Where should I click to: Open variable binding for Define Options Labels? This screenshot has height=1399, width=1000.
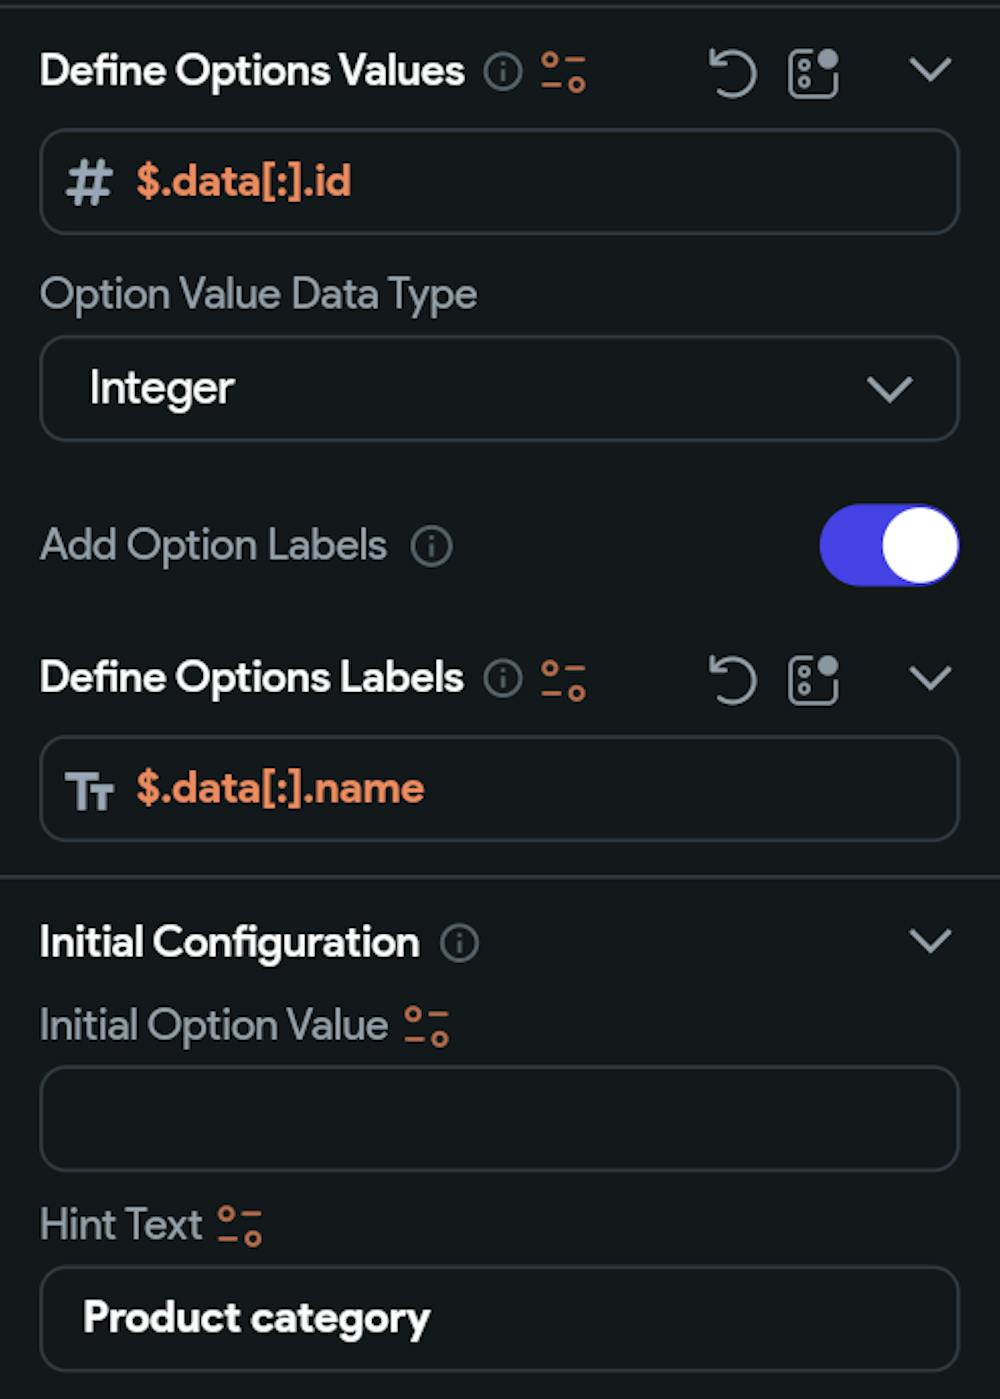[x=561, y=678]
